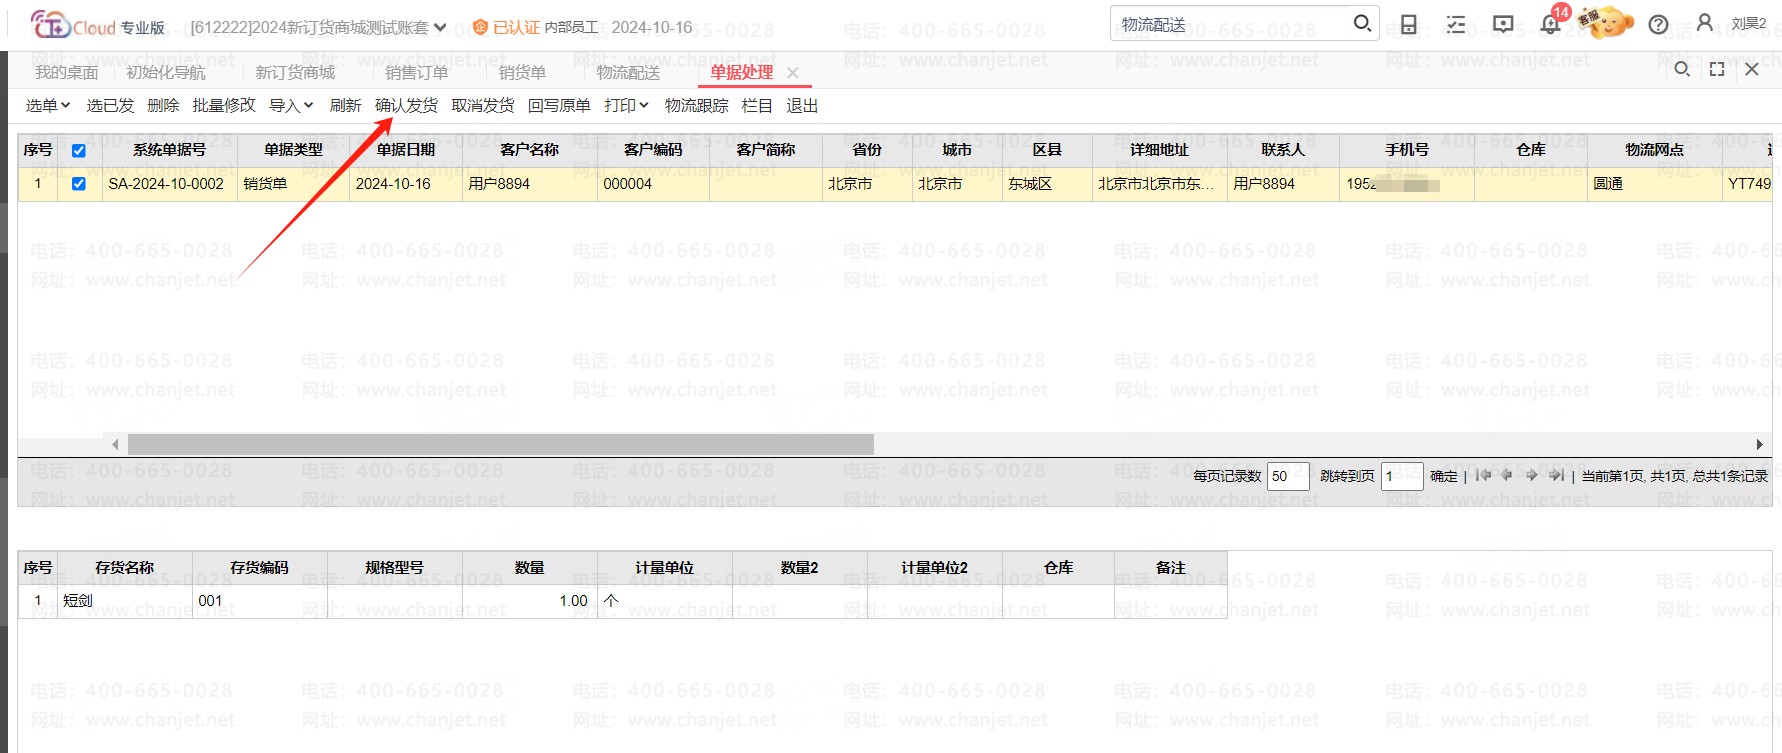Click the 存货编码 column header in detail table
This screenshot has width=1782, height=753.
pyautogui.click(x=259, y=568)
